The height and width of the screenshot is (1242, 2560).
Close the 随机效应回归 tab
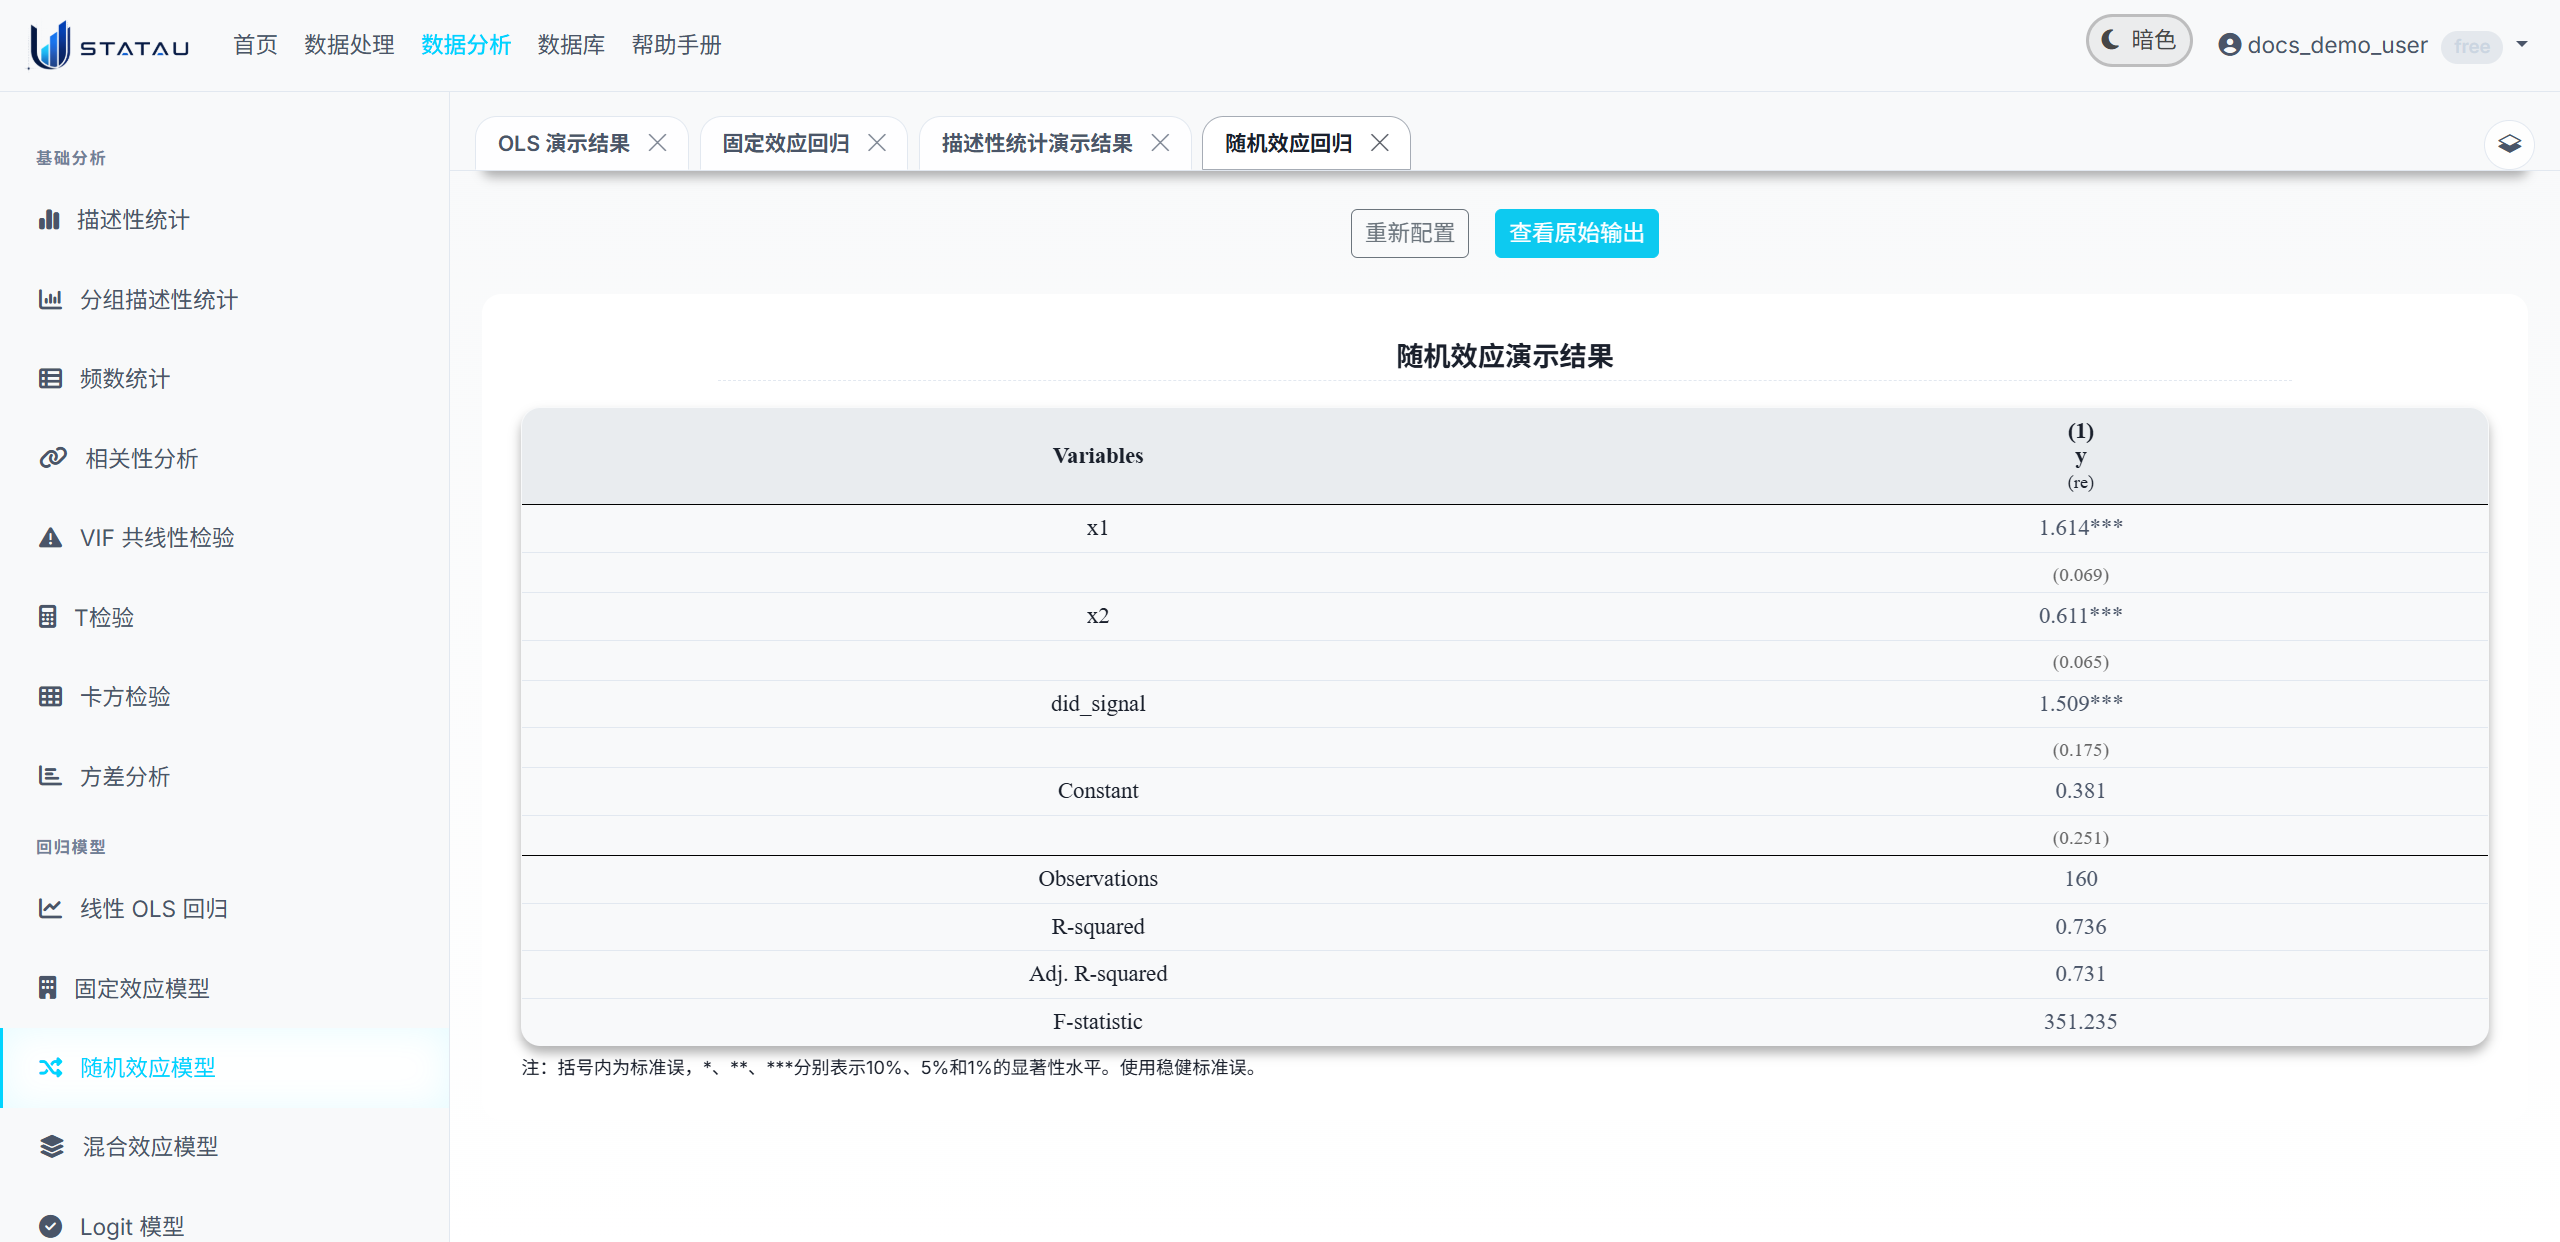pyautogui.click(x=1380, y=143)
